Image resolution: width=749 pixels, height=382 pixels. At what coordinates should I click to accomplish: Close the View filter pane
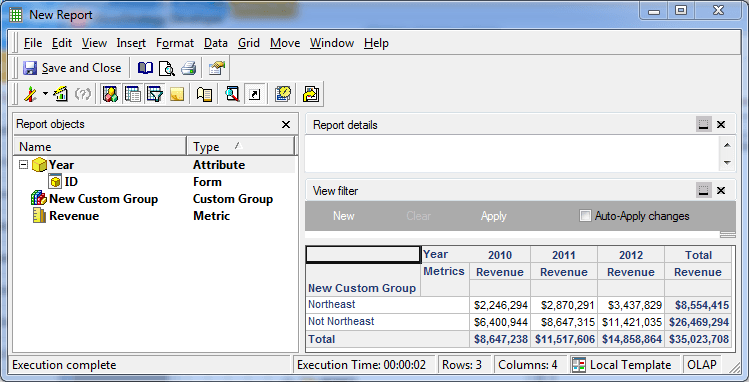tap(721, 191)
